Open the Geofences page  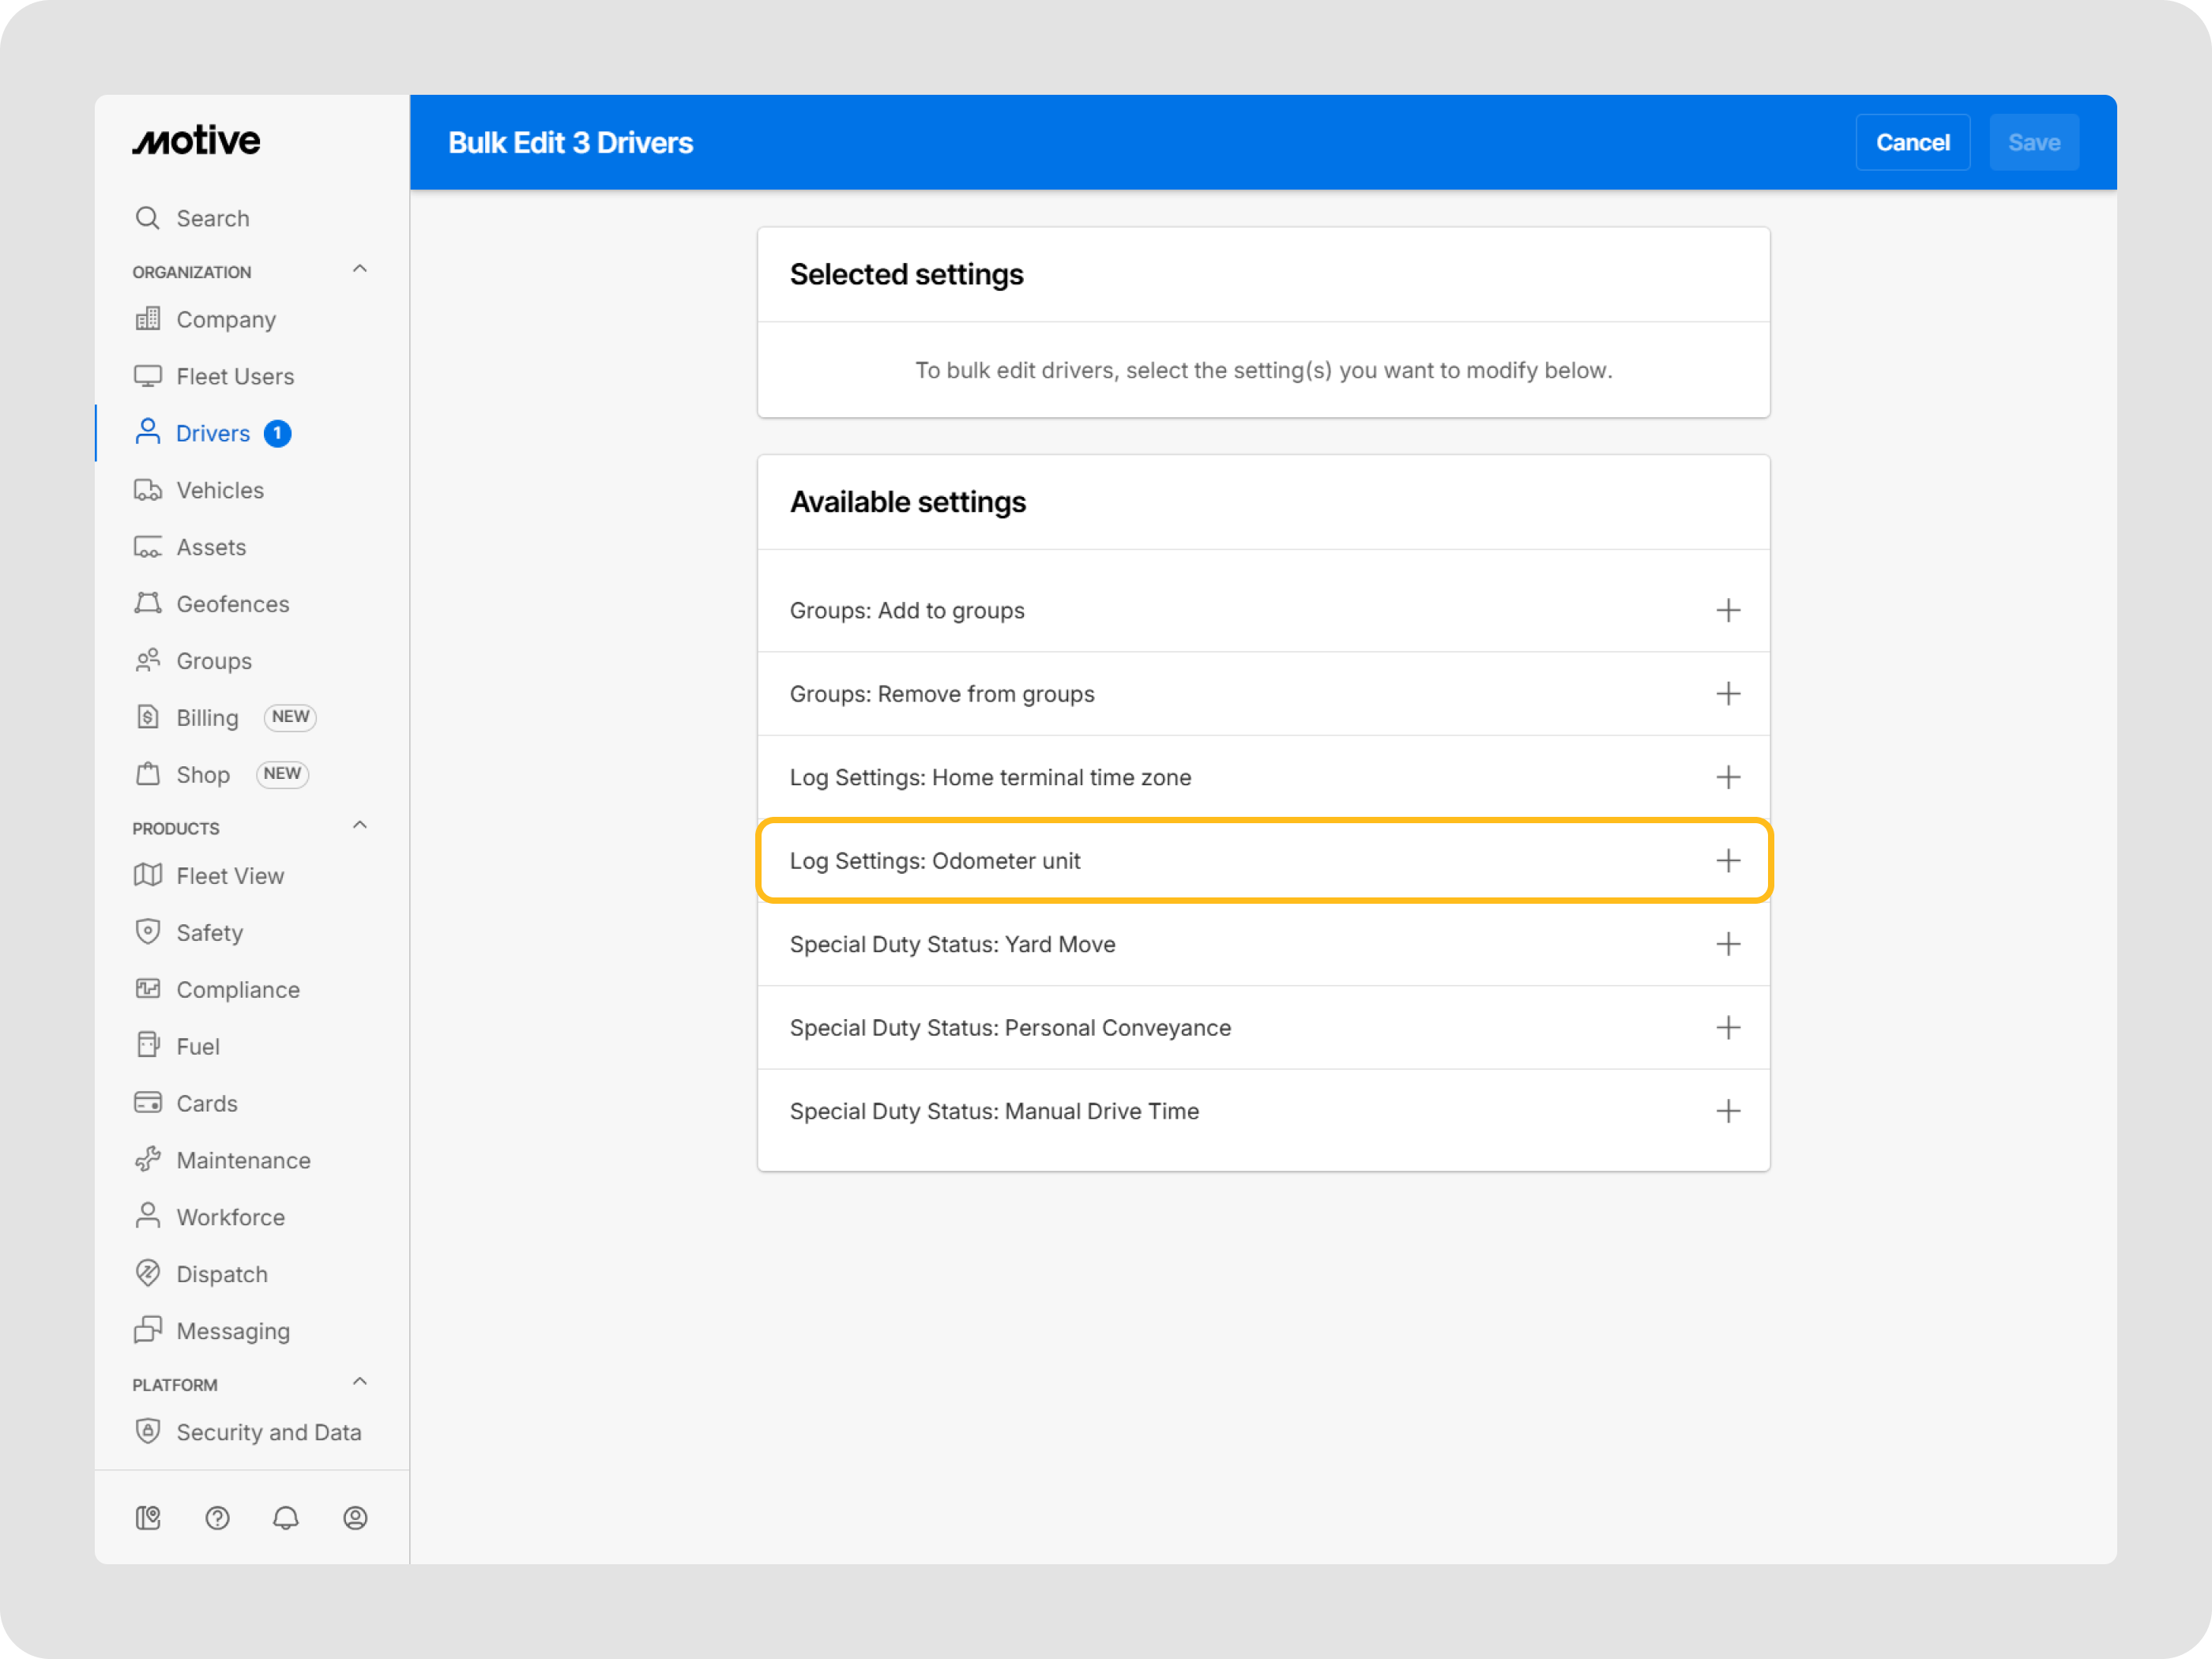(232, 604)
